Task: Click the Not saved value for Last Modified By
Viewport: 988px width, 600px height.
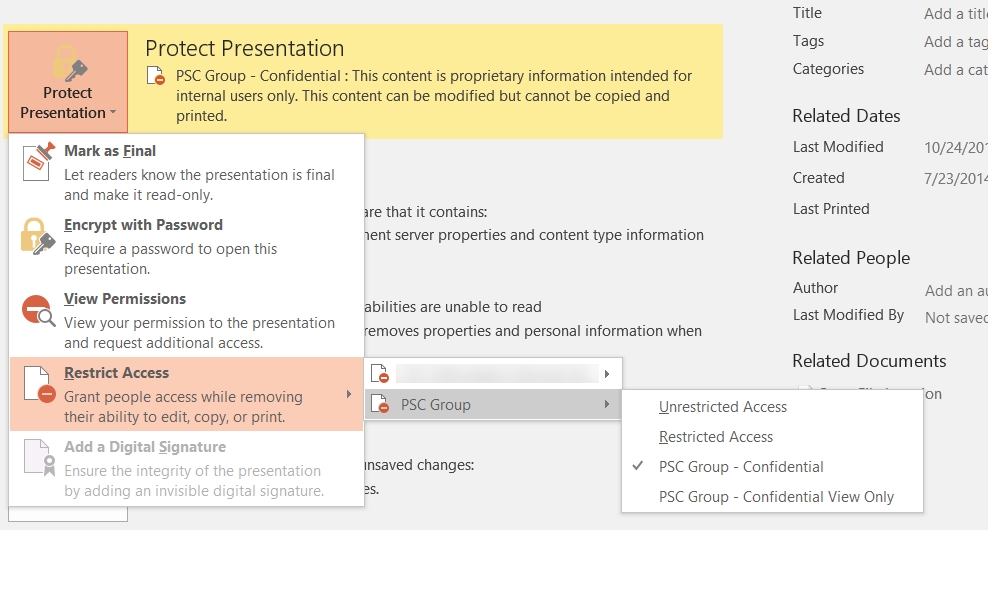Action: (956, 318)
